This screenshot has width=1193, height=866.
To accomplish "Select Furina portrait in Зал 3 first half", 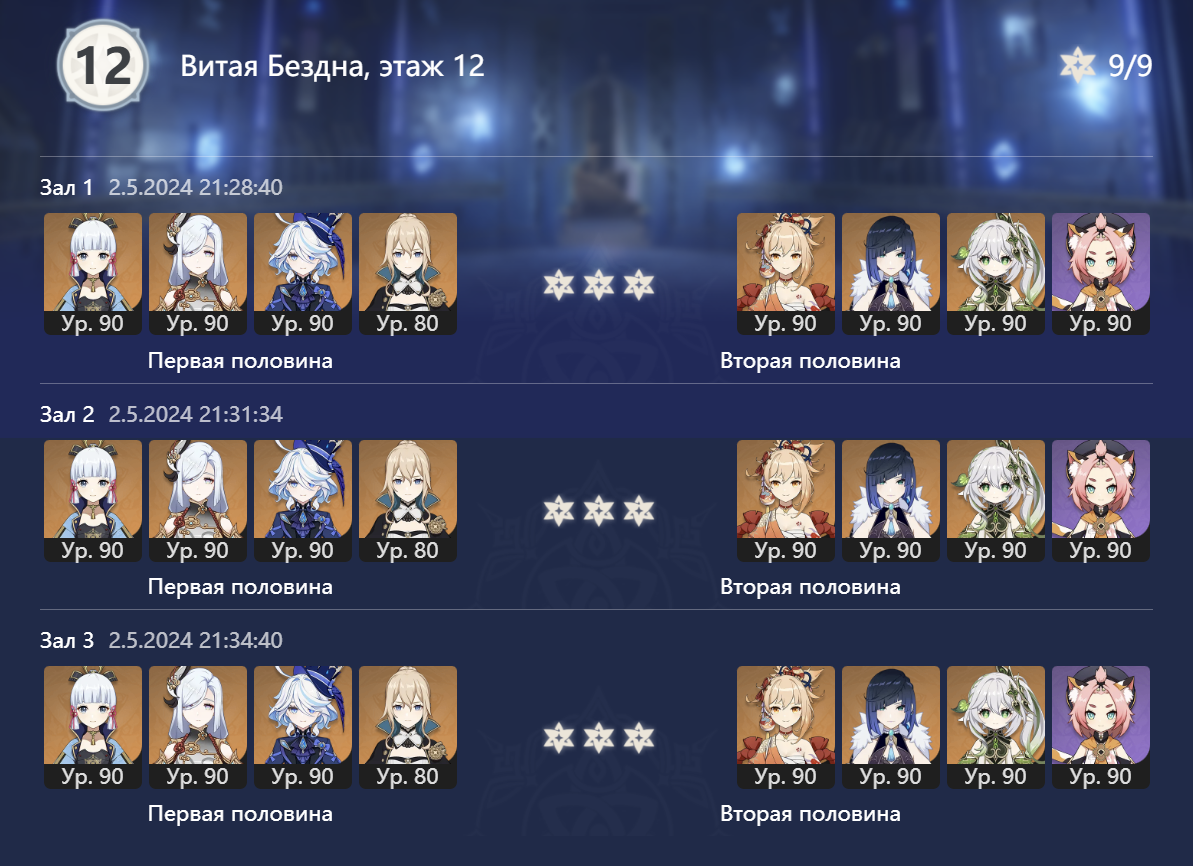I will [x=303, y=727].
